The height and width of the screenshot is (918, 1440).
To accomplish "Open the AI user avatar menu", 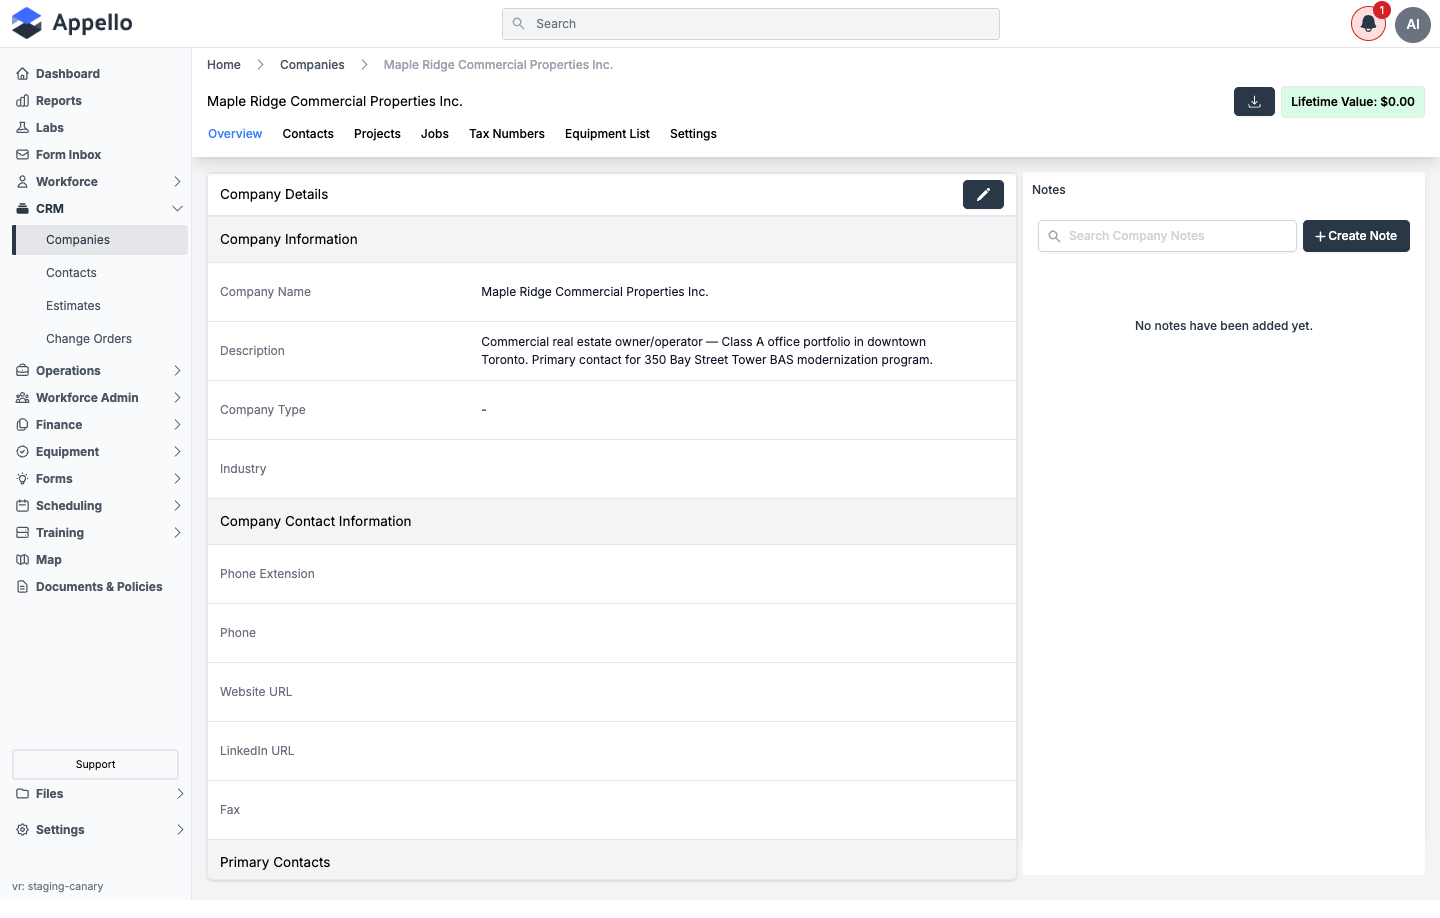I will (1413, 24).
